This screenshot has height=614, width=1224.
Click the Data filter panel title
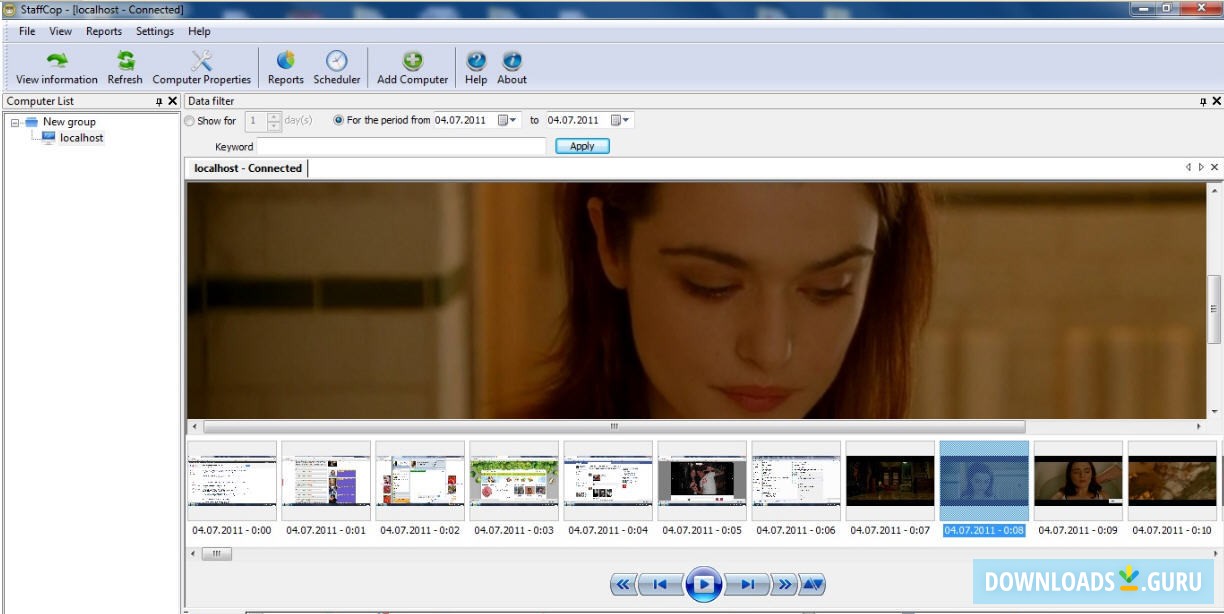pos(211,101)
